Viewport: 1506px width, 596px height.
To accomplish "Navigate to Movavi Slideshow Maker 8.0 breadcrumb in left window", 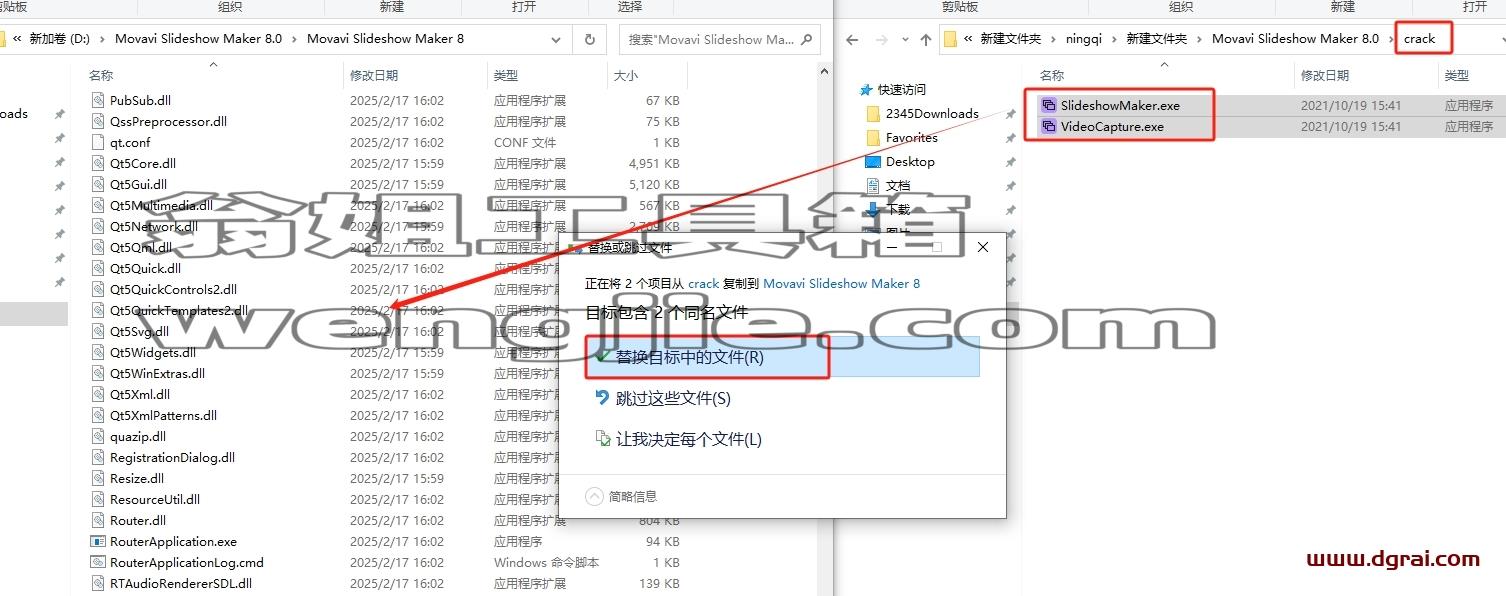I will pos(199,39).
